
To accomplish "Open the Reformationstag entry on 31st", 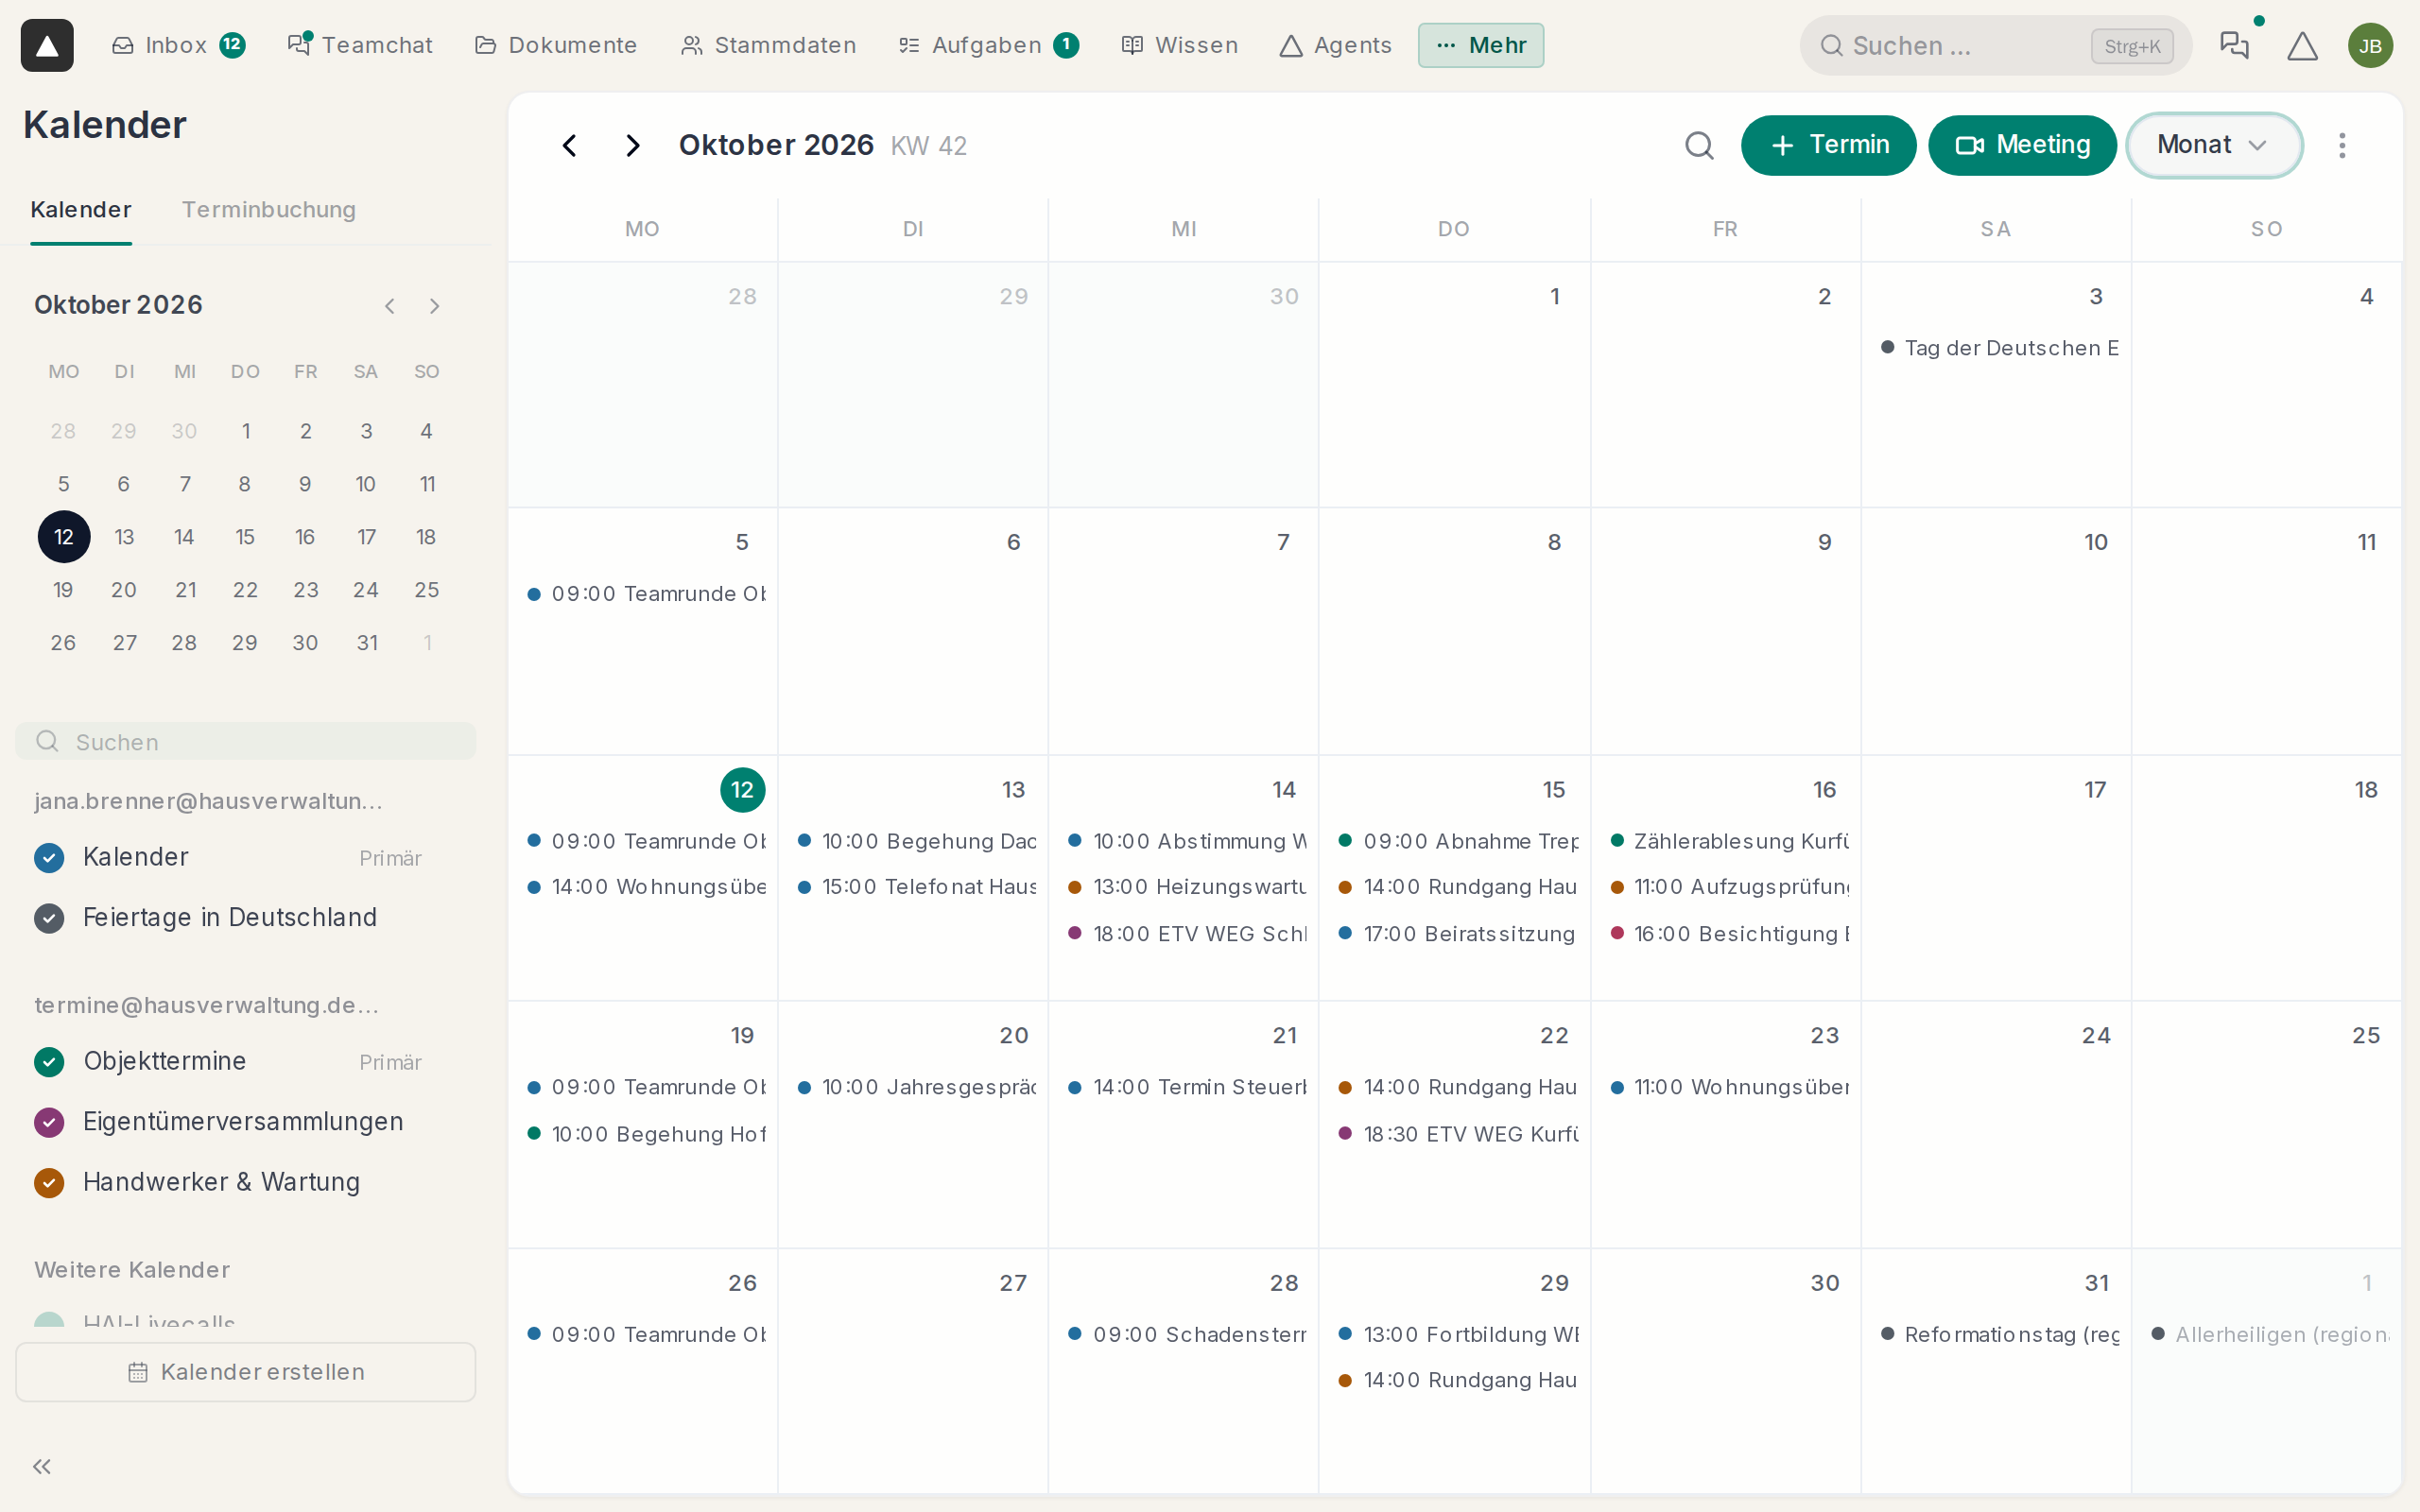I will pyautogui.click(x=1999, y=1334).
